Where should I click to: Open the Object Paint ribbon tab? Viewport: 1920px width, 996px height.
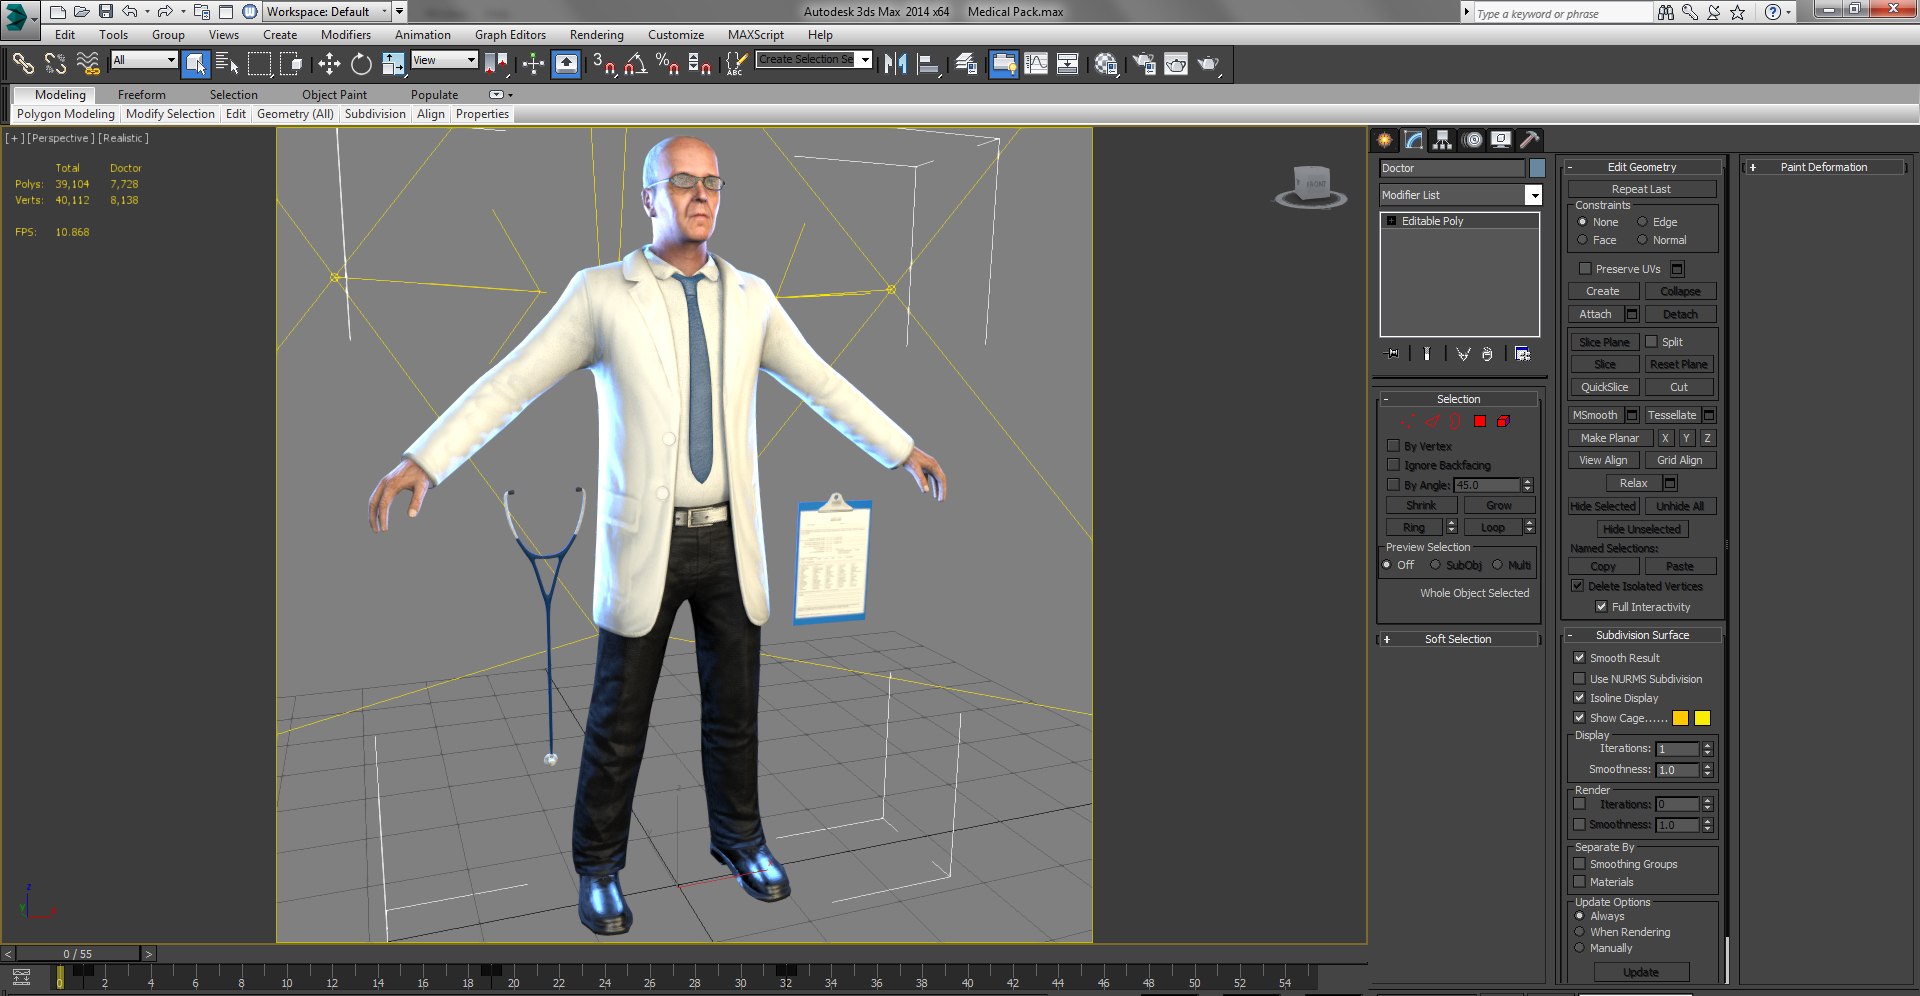[335, 95]
